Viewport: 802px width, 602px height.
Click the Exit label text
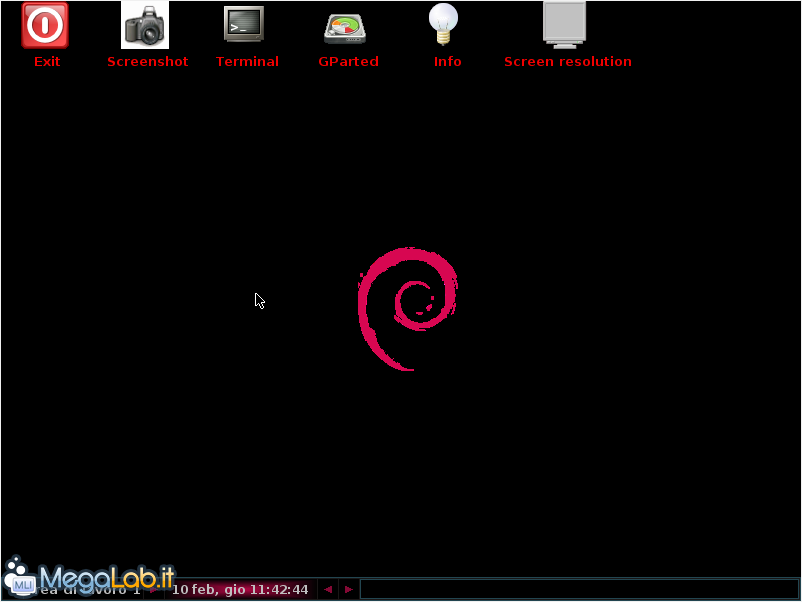click(x=47, y=62)
